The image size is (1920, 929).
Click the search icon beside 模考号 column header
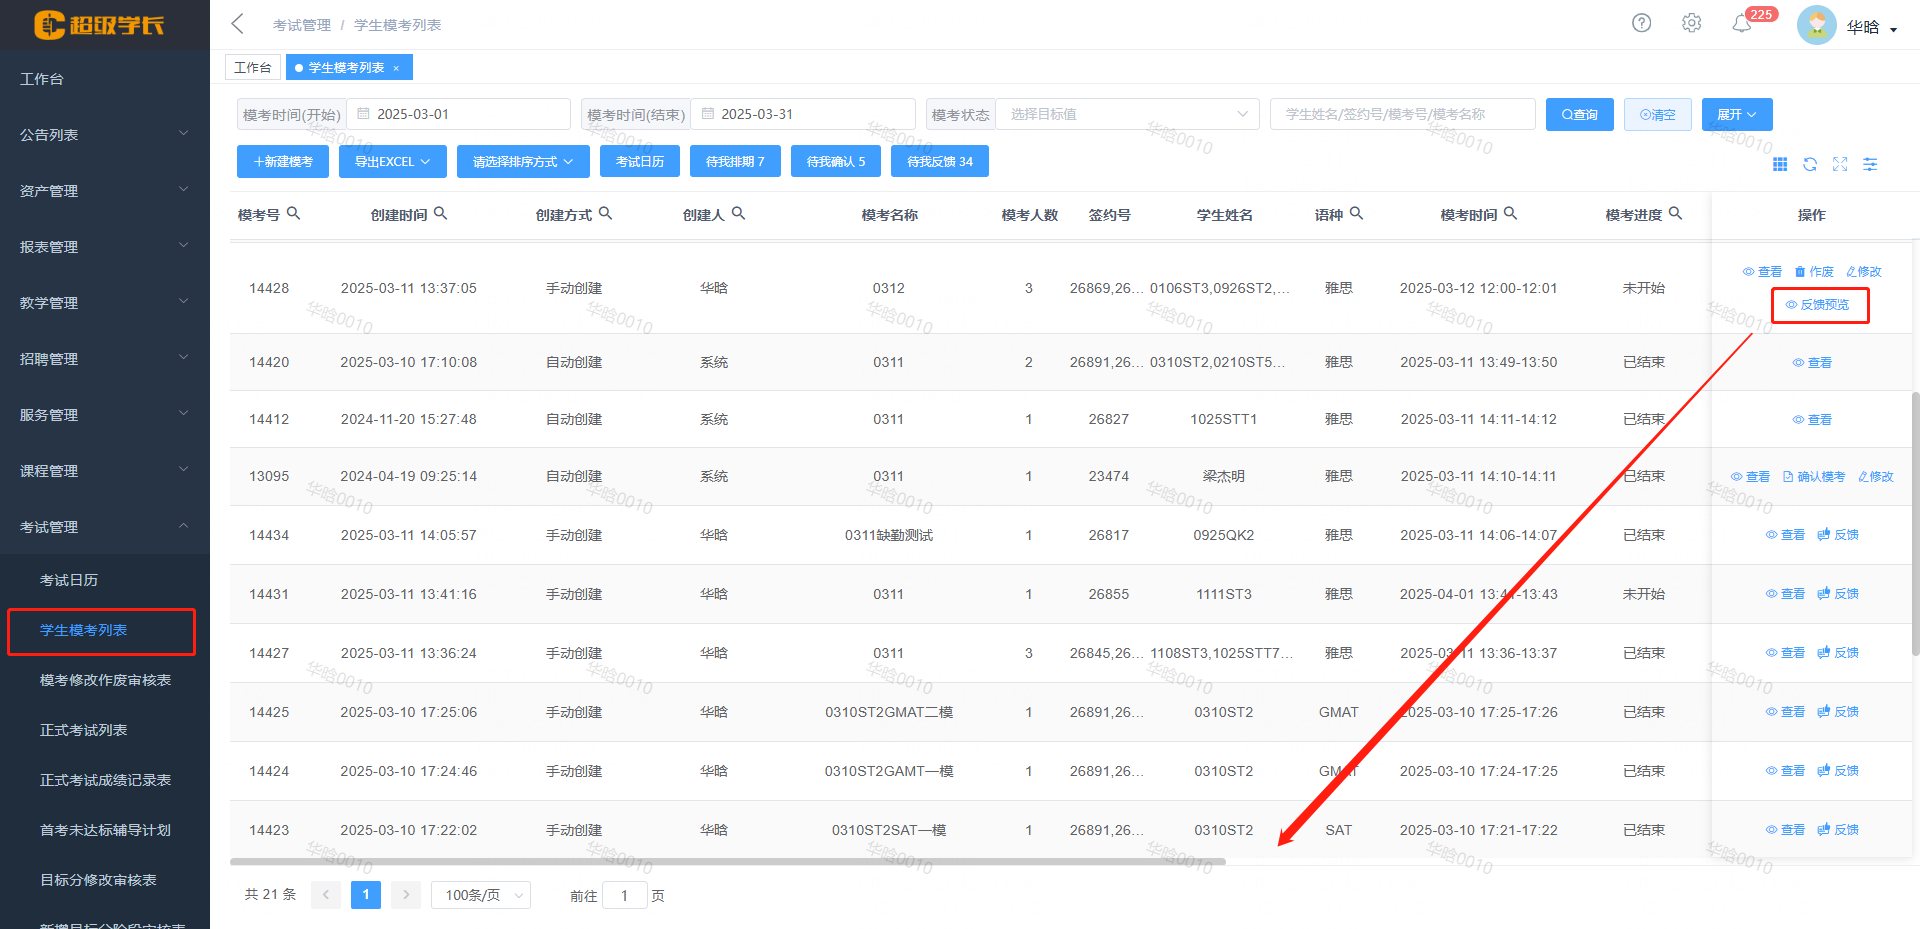point(293,213)
